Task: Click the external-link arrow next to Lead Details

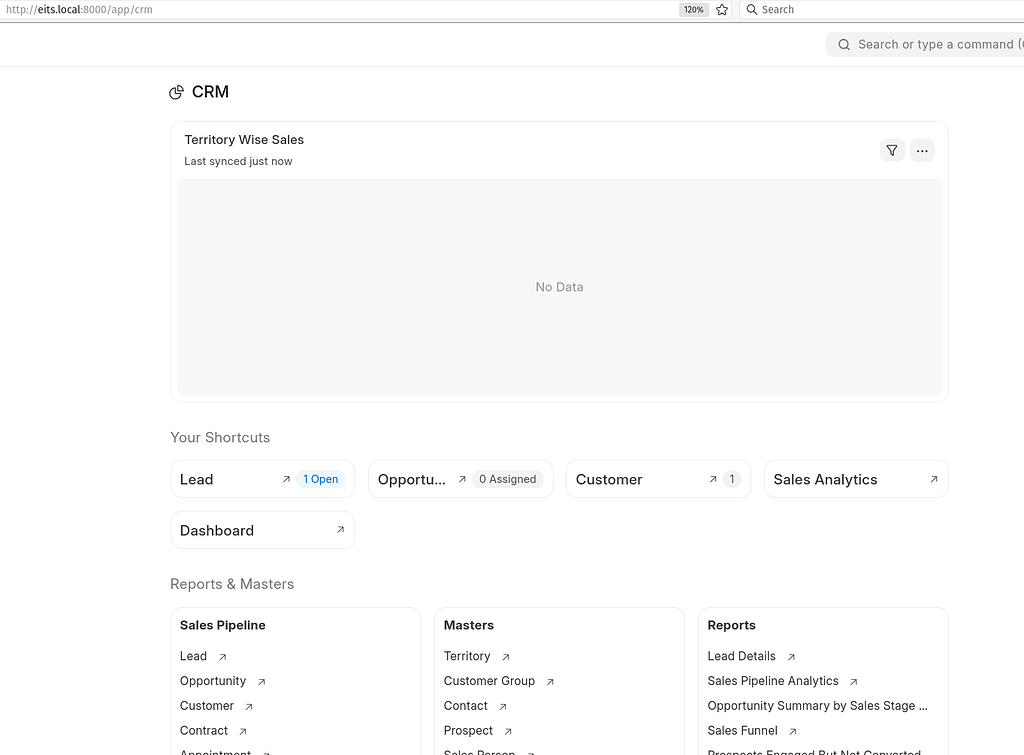Action: [x=789, y=656]
